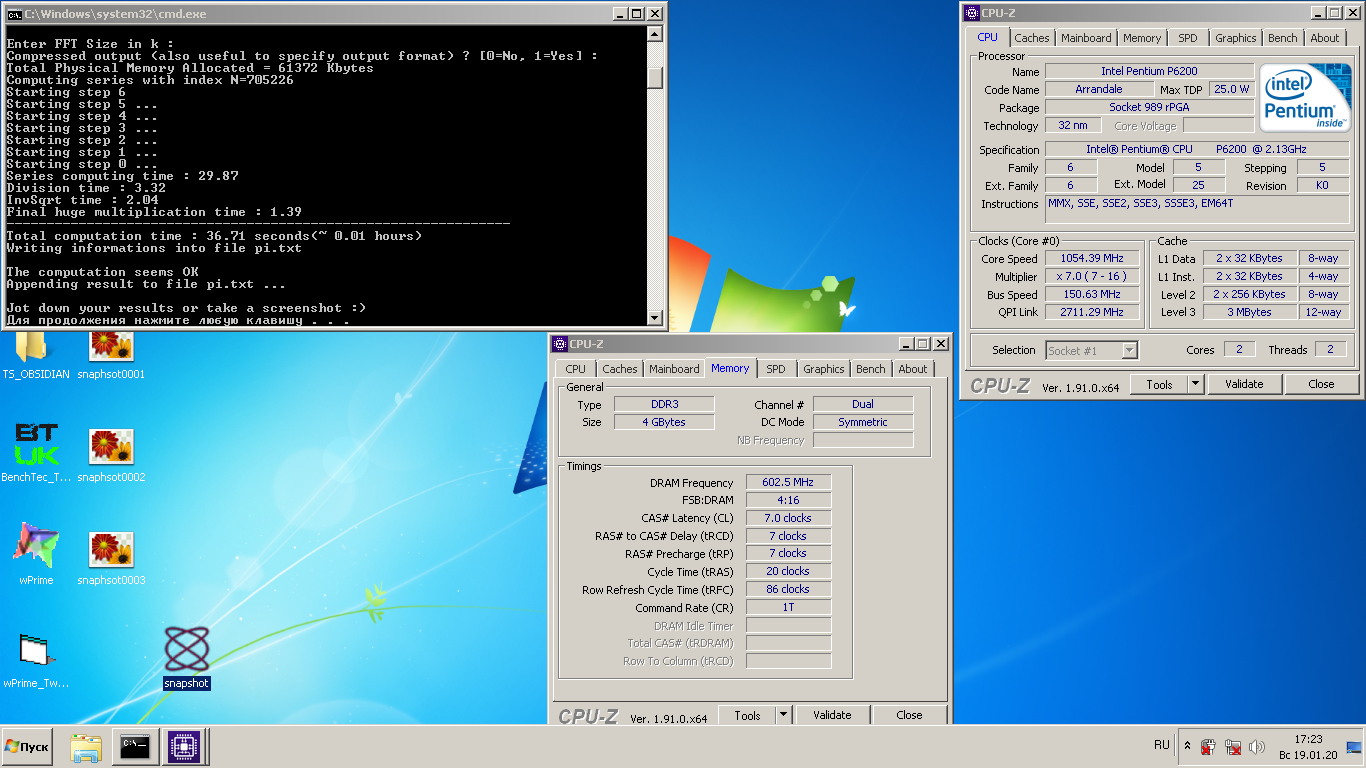This screenshot has width=1366, height=768.
Task: Click the cmd.exe title bar icon
Action: [x=15, y=13]
